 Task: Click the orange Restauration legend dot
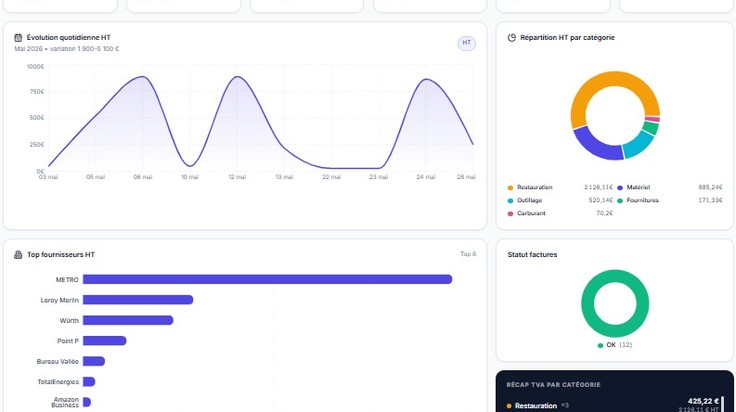point(510,188)
